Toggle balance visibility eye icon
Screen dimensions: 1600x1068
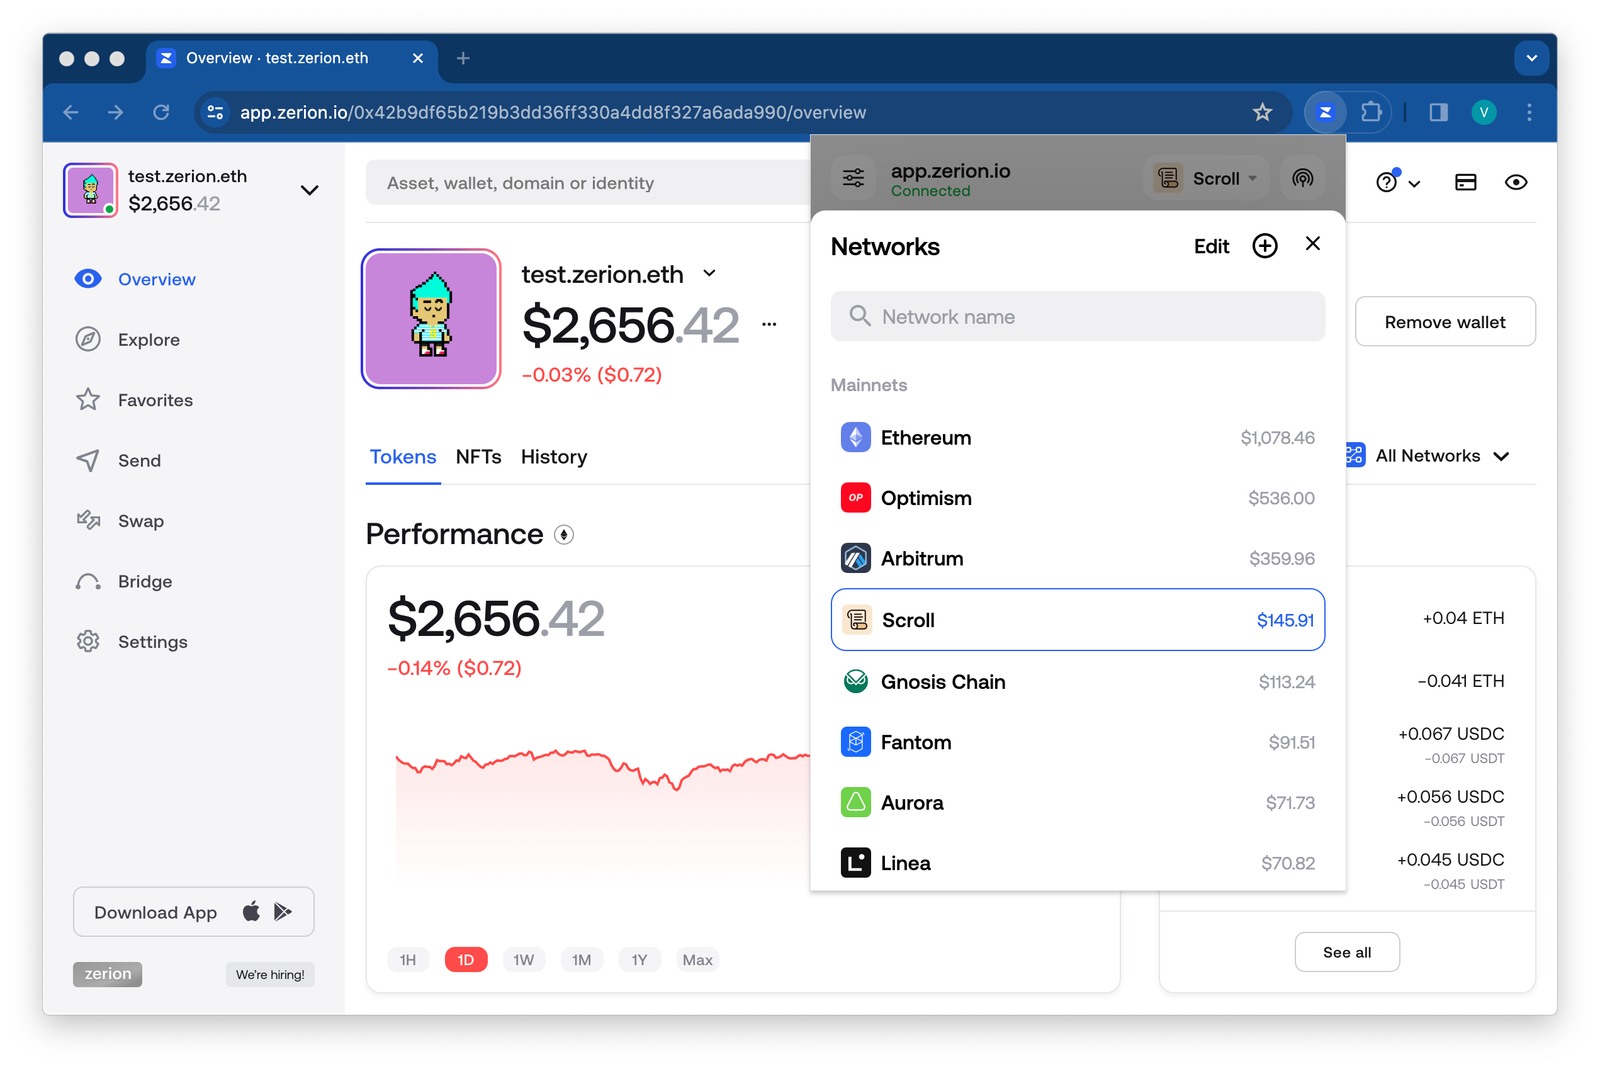pos(1516,182)
